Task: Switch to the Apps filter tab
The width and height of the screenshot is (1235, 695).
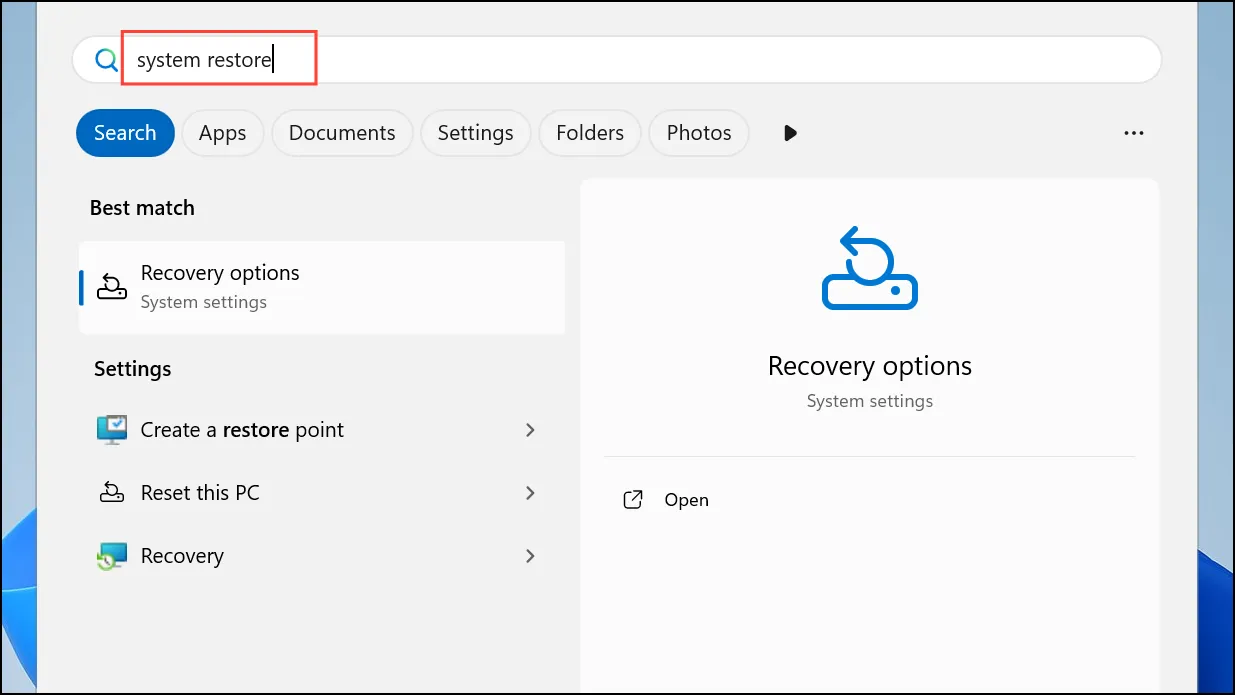Action: 222,133
